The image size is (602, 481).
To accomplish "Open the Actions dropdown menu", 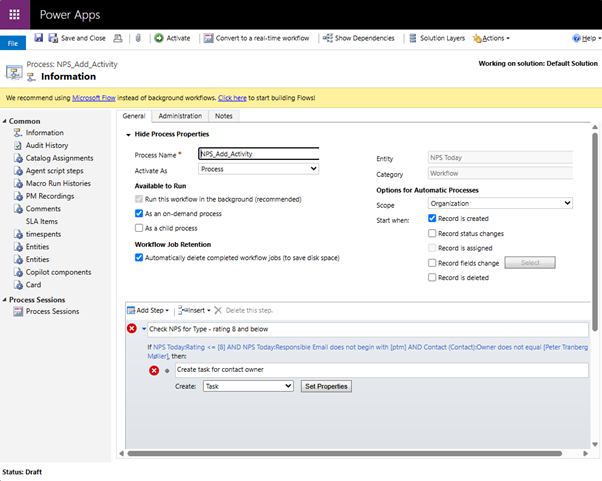I will pyautogui.click(x=491, y=38).
